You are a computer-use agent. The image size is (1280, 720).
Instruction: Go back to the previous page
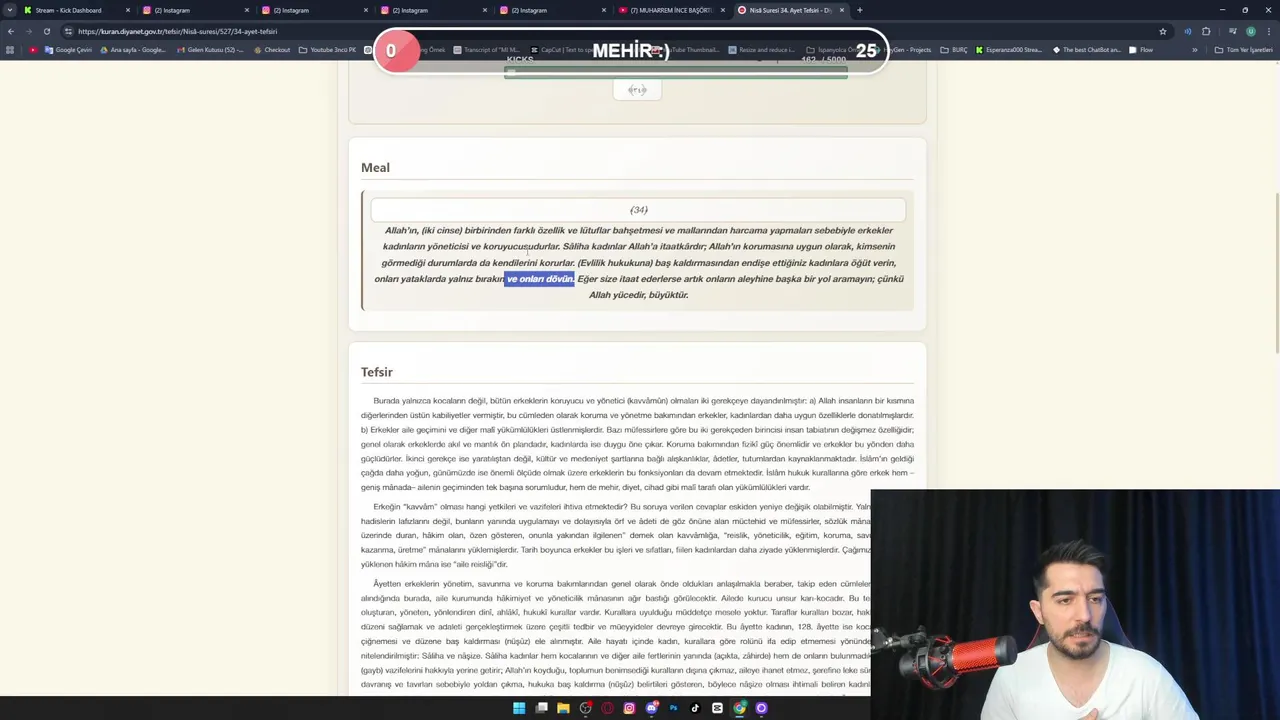click(x=11, y=31)
